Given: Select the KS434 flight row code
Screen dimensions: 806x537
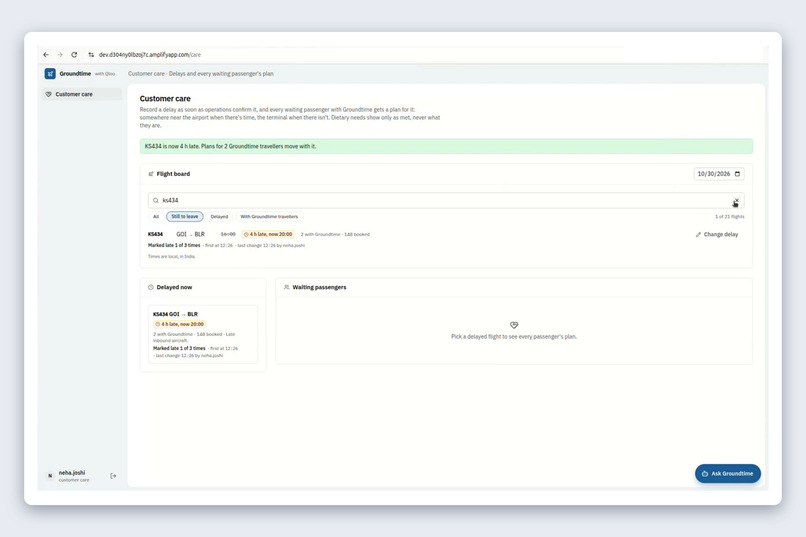Looking at the screenshot, I should pyautogui.click(x=155, y=234).
